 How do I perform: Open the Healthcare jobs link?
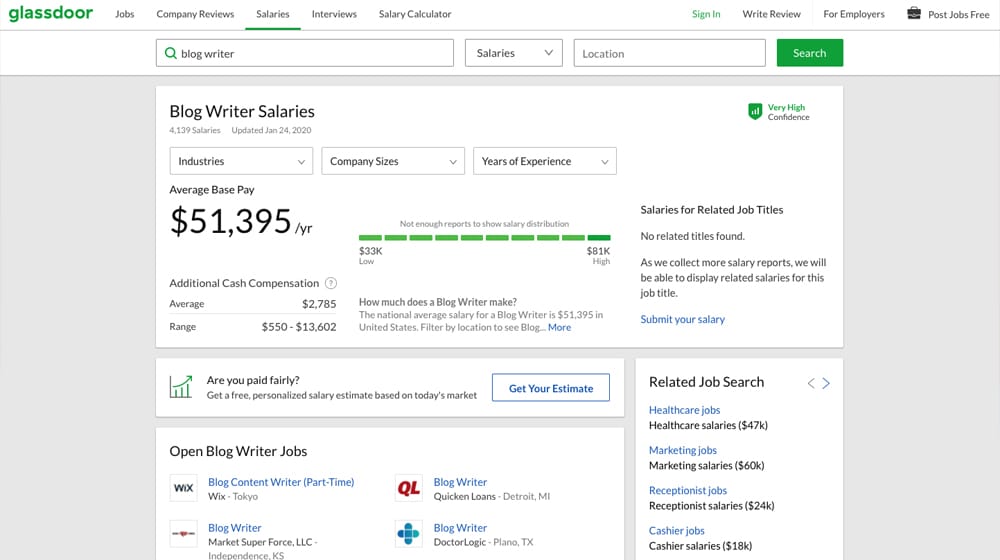coord(684,410)
